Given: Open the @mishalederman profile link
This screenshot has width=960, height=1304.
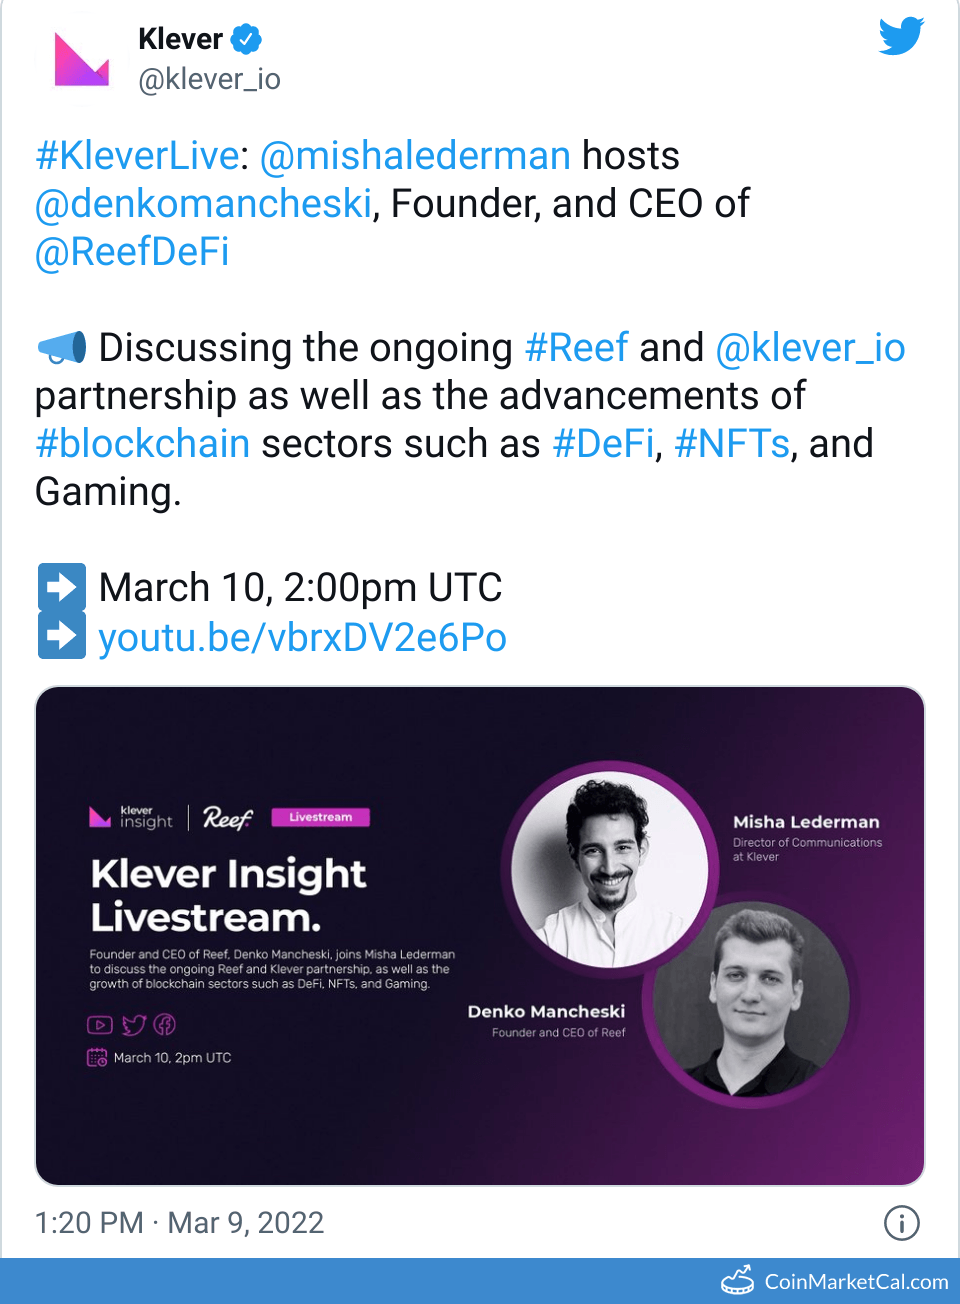Looking at the screenshot, I should click(x=416, y=155).
